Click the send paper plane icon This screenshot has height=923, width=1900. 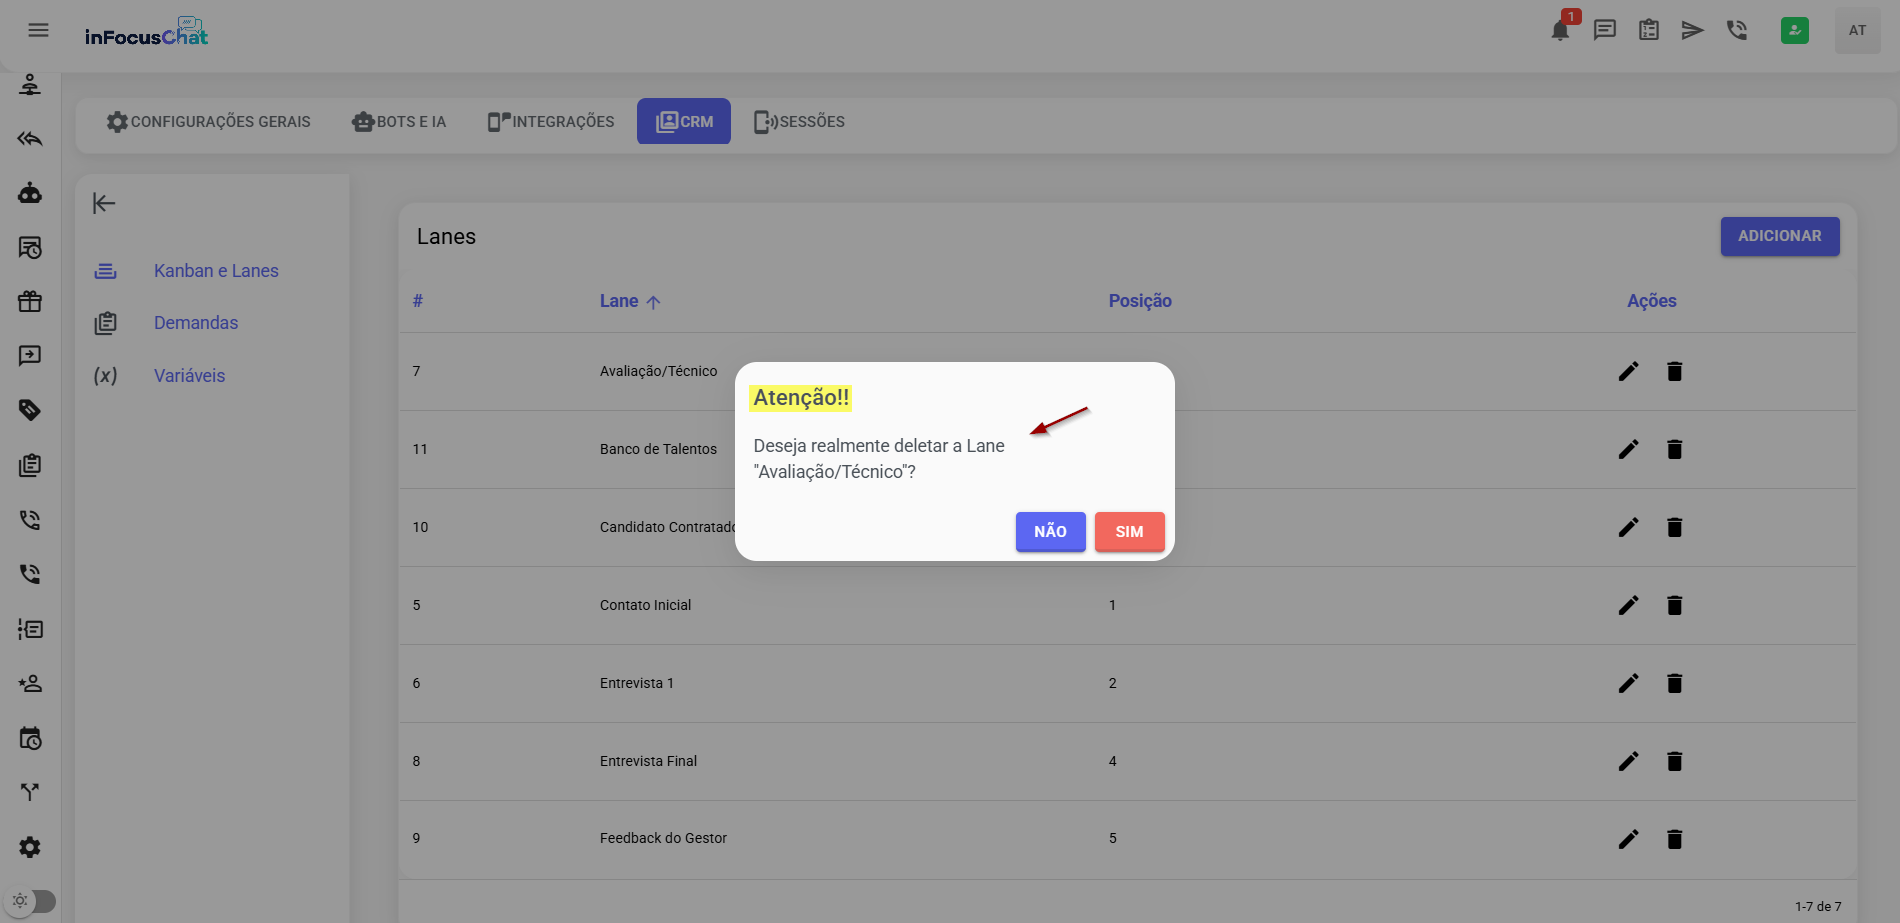click(1692, 30)
